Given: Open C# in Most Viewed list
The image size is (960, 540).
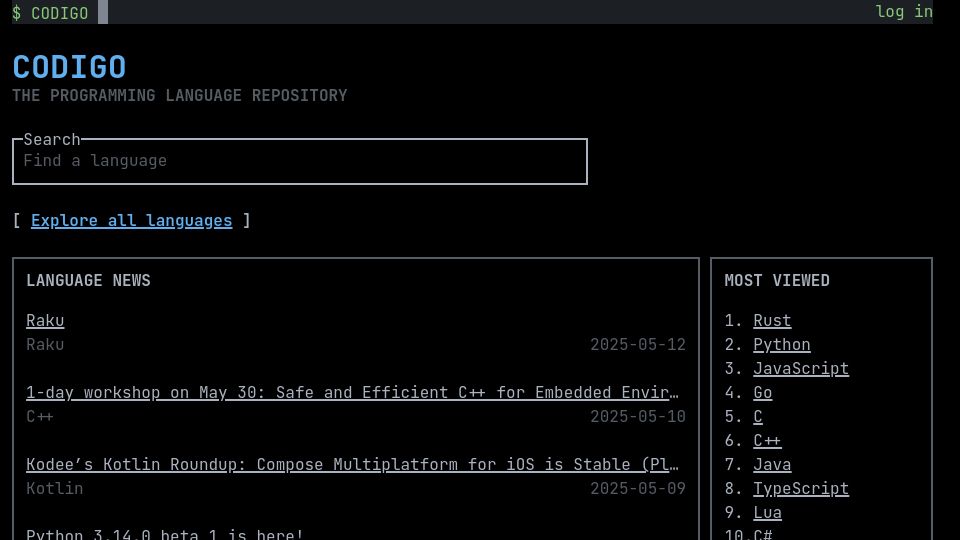Looking at the screenshot, I should tap(763, 534).
